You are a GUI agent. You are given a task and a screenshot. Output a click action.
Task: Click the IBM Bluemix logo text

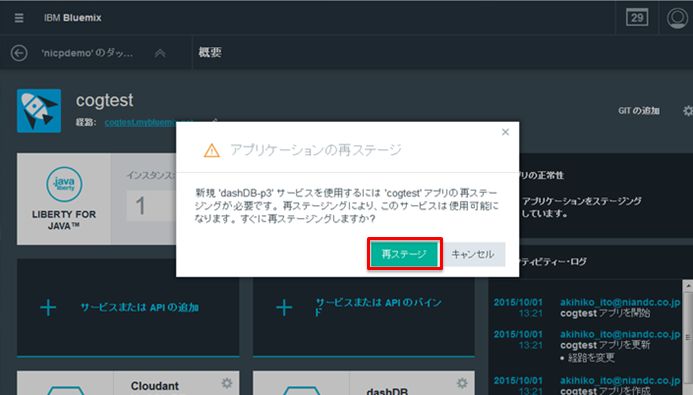point(73,18)
